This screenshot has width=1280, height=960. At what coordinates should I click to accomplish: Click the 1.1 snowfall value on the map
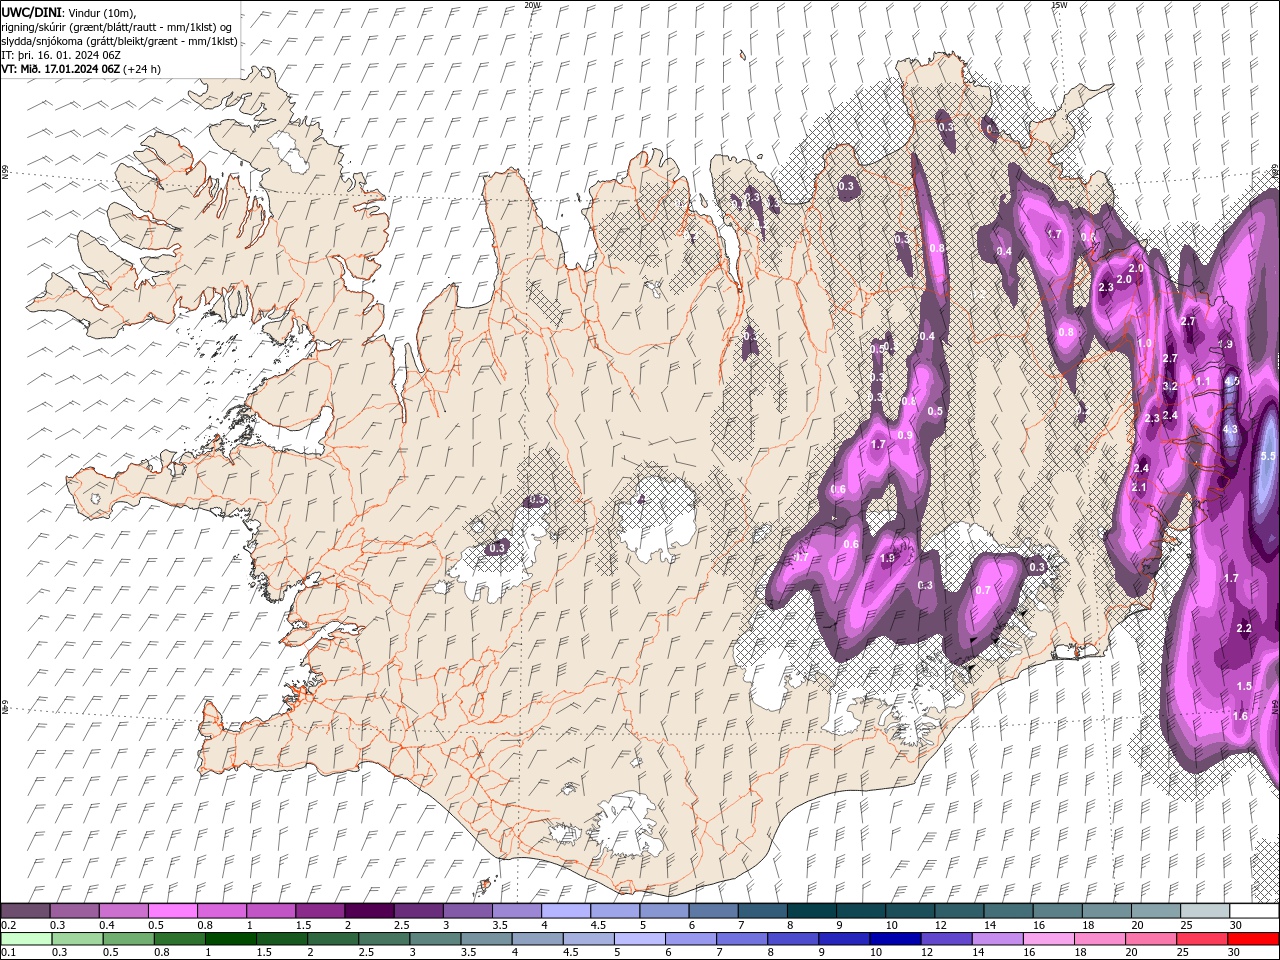(x=1203, y=381)
